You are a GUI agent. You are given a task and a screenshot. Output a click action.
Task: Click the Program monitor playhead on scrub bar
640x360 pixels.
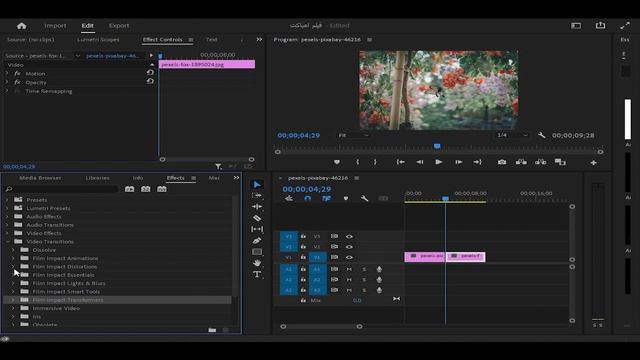[x=437, y=146]
